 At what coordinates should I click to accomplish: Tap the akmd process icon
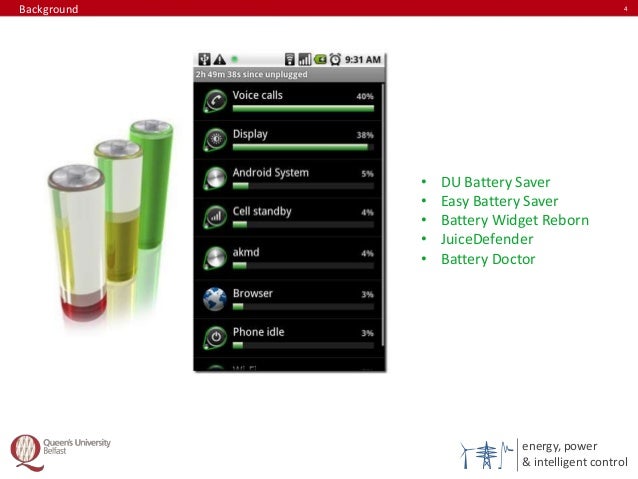215,258
